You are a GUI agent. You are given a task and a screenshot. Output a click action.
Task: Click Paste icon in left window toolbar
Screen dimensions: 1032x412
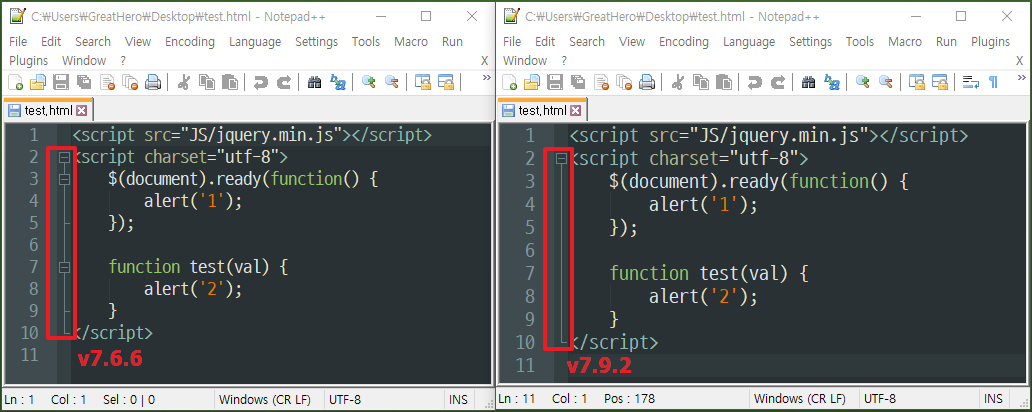[230, 82]
